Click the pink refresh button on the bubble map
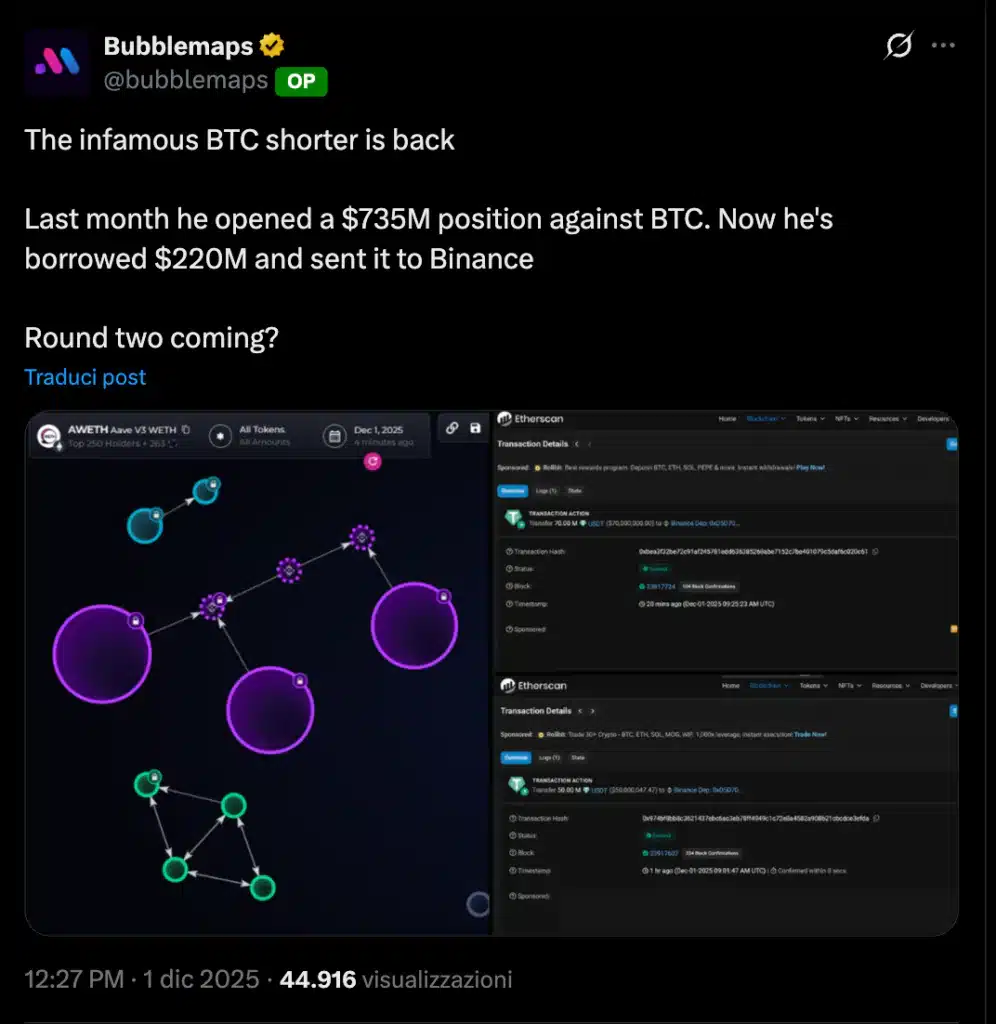The image size is (996, 1024). point(373,462)
